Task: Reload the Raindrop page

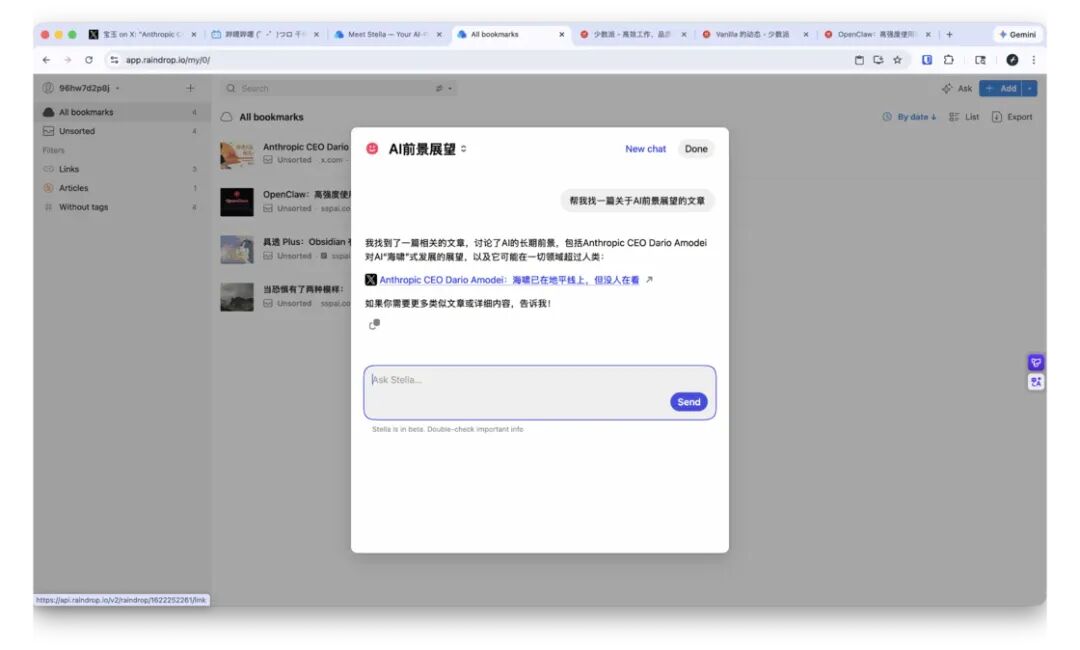Action: 89,60
